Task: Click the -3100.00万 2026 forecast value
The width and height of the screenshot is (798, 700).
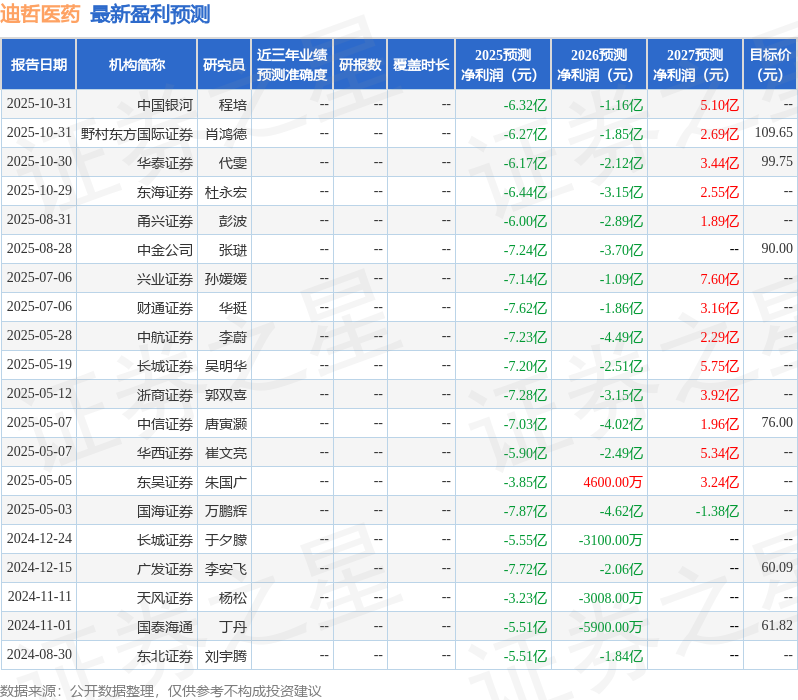Action: tap(611, 541)
